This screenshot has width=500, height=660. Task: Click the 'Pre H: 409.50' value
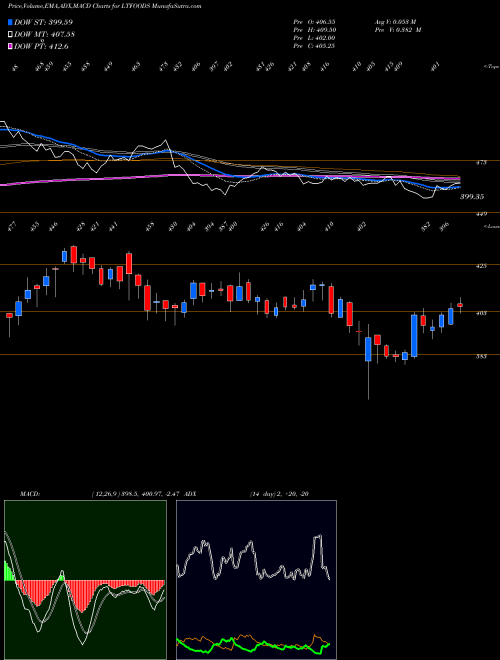pyautogui.click(x=314, y=30)
